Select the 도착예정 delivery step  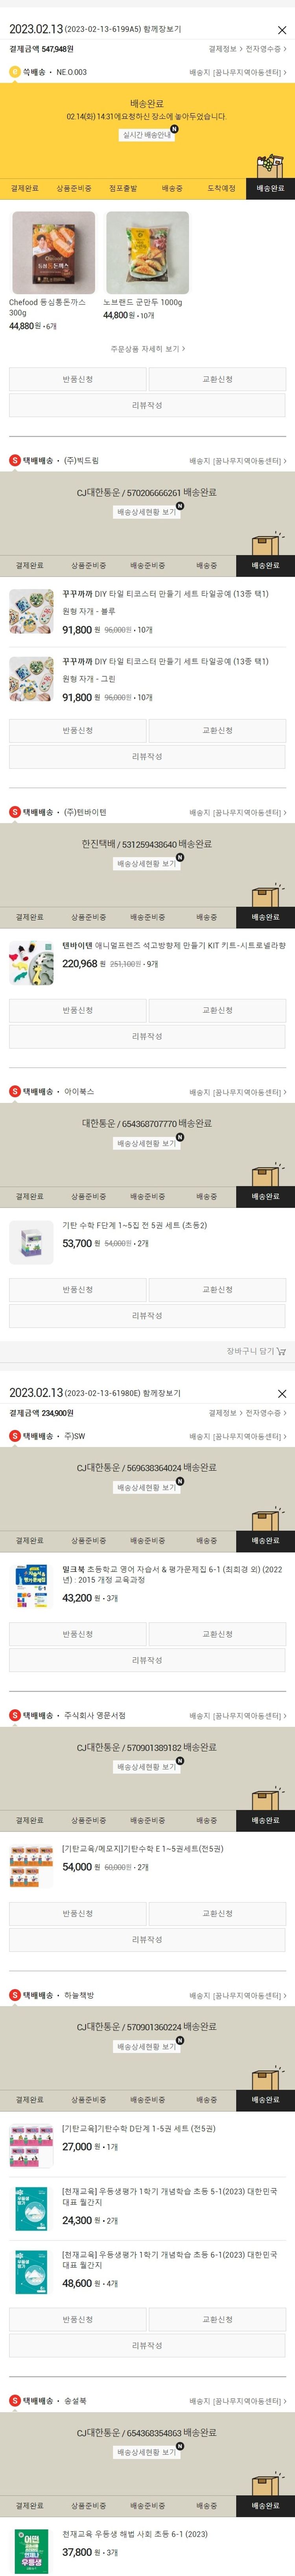coord(221,188)
